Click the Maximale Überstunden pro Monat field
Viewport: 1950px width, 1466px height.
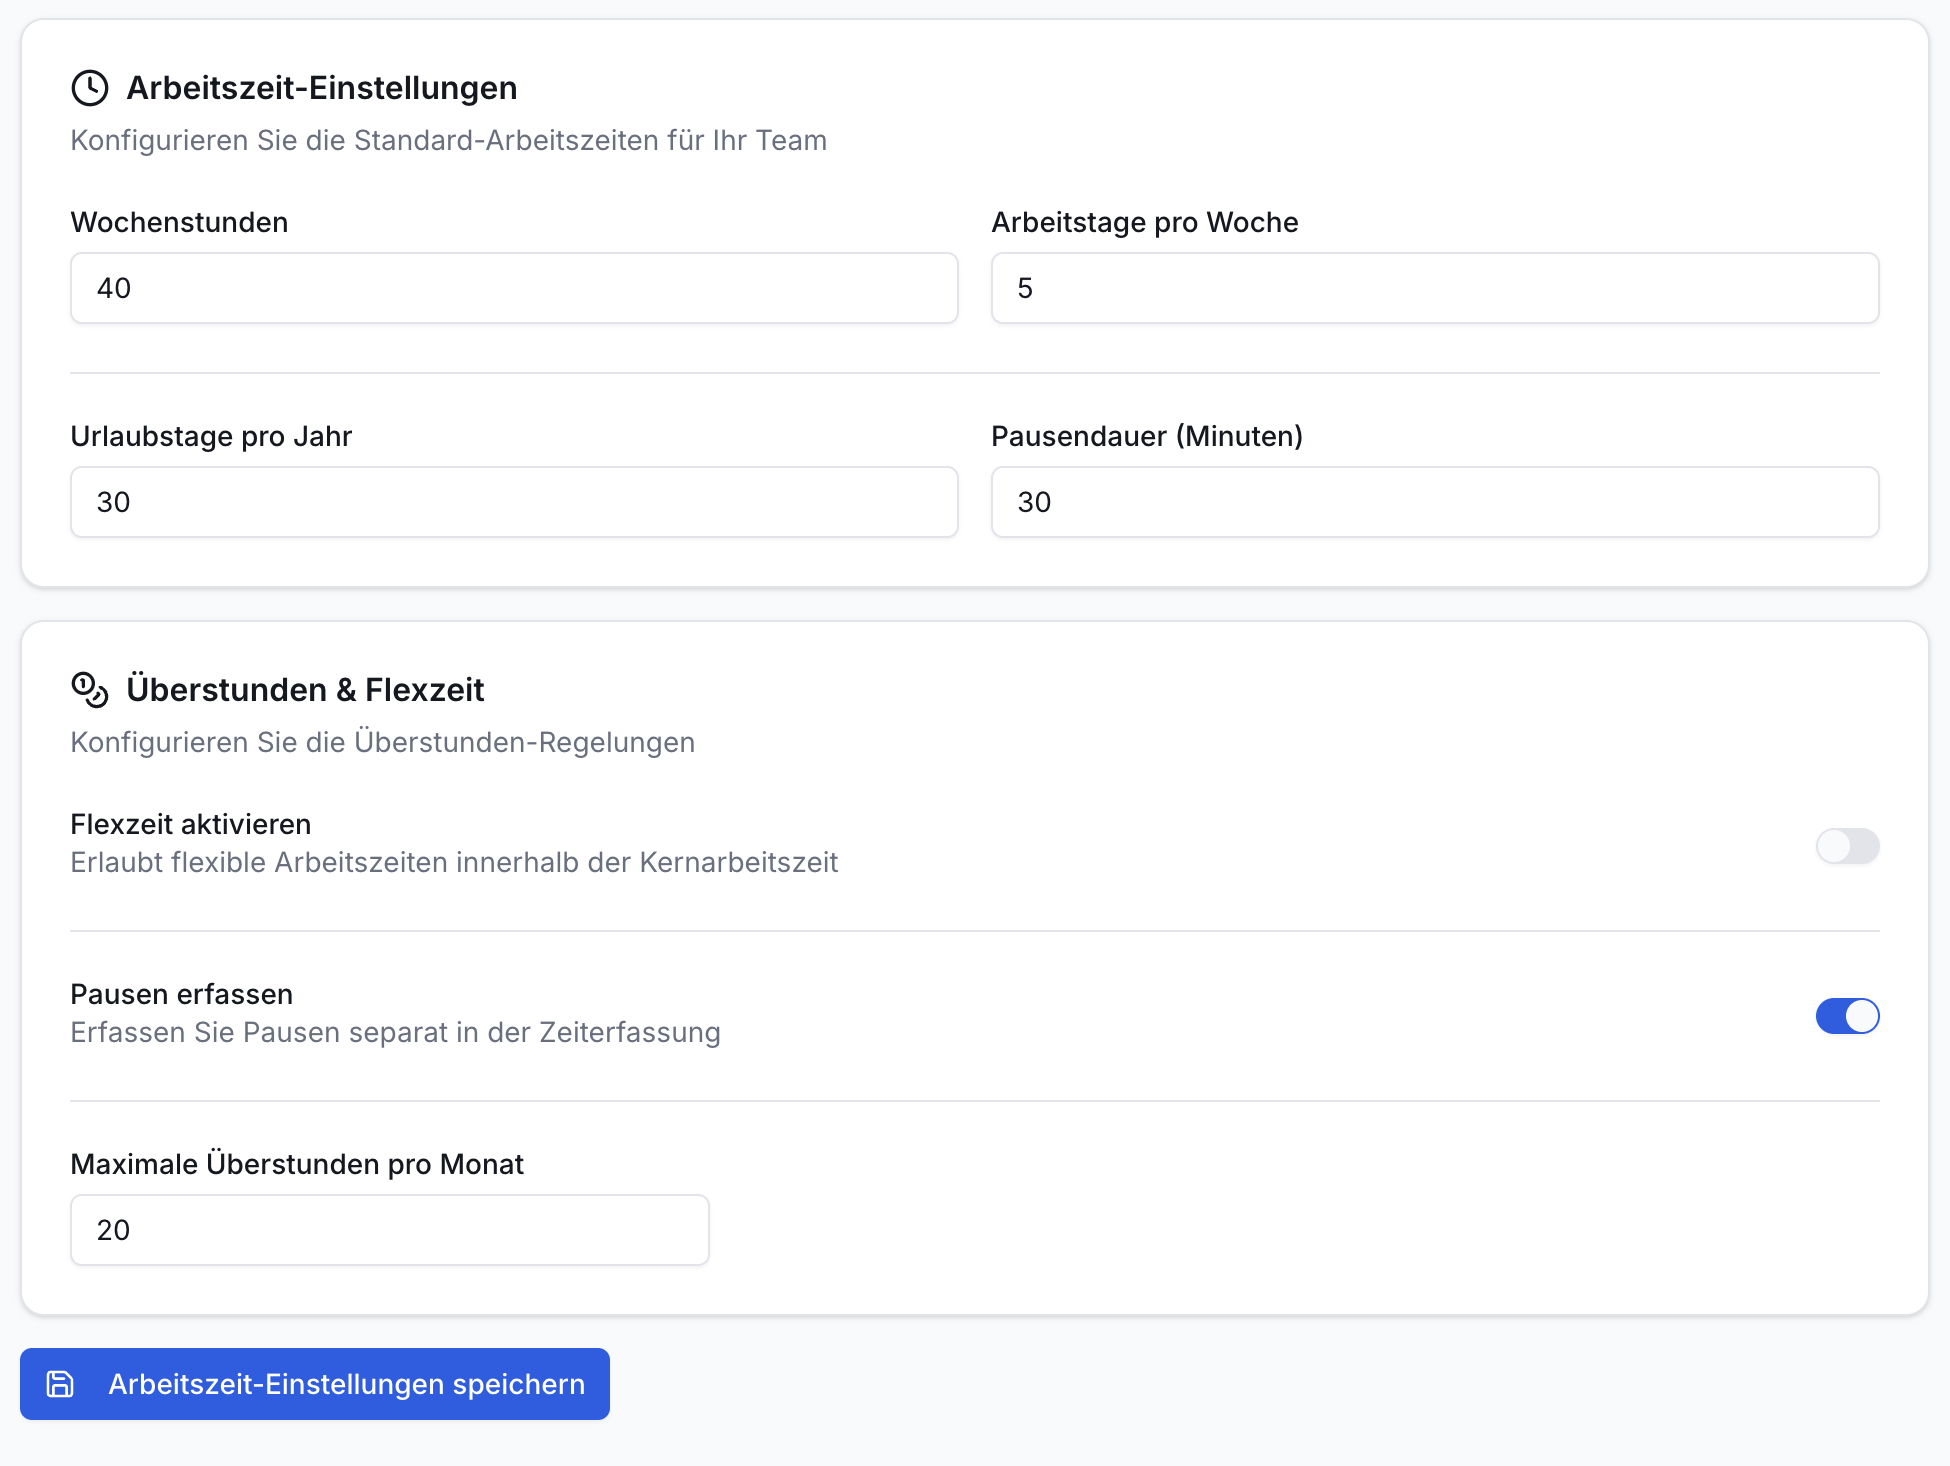390,1230
